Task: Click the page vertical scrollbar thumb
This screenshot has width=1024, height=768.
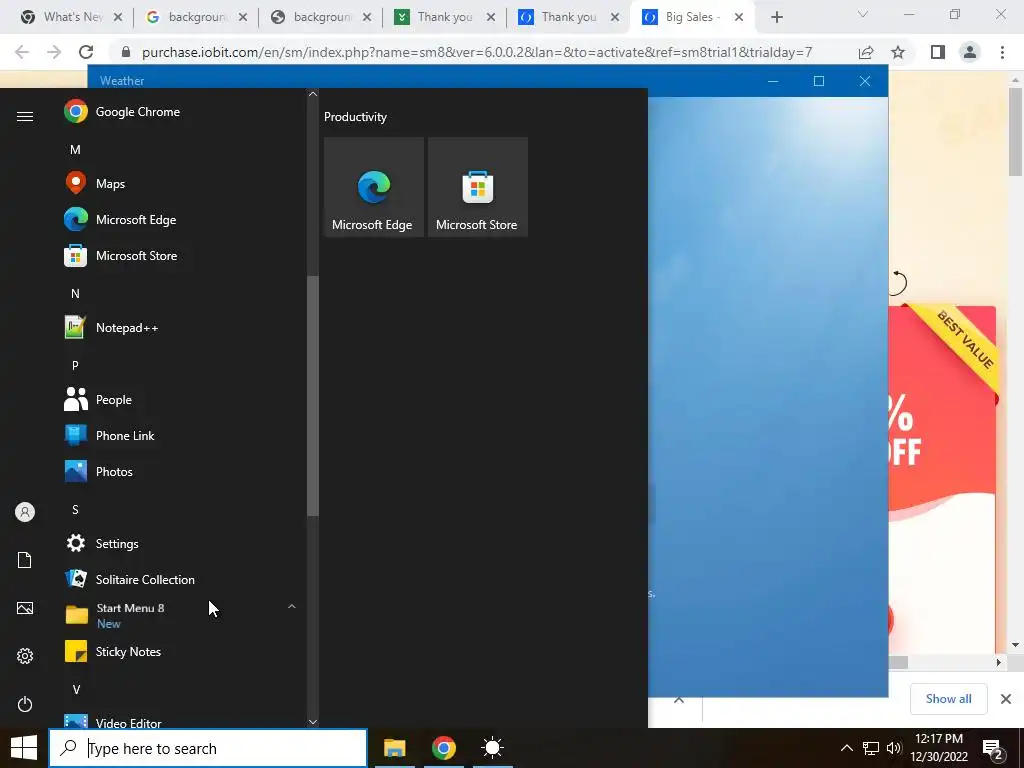Action: (1015, 132)
